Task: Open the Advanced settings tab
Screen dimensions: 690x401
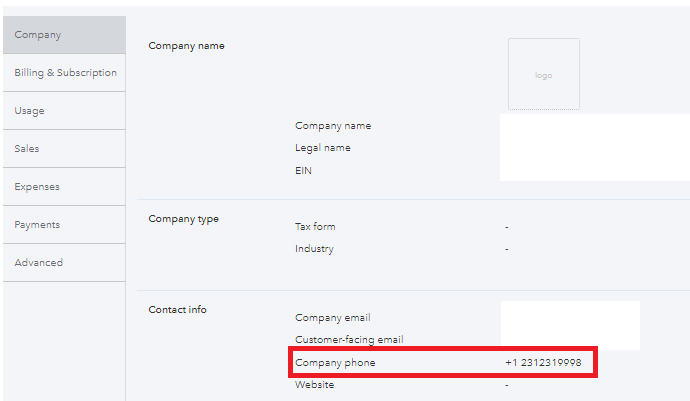Action: point(39,263)
